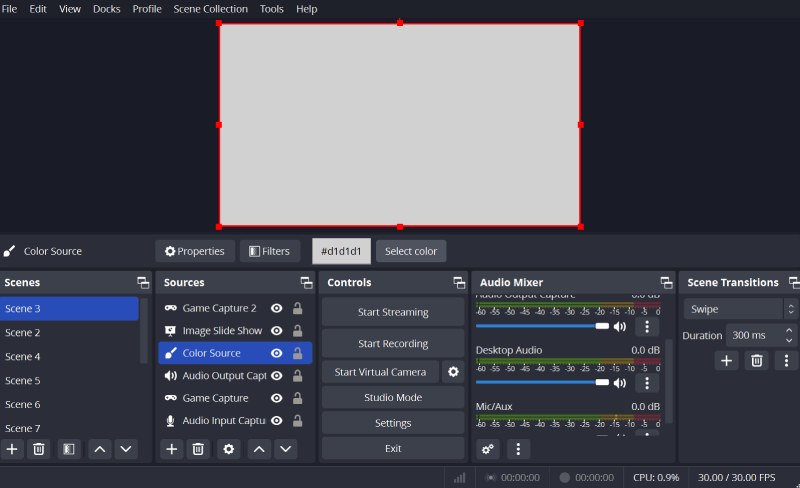Delete selected scene with trash icon
The height and width of the screenshot is (488, 800).
pos(39,449)
